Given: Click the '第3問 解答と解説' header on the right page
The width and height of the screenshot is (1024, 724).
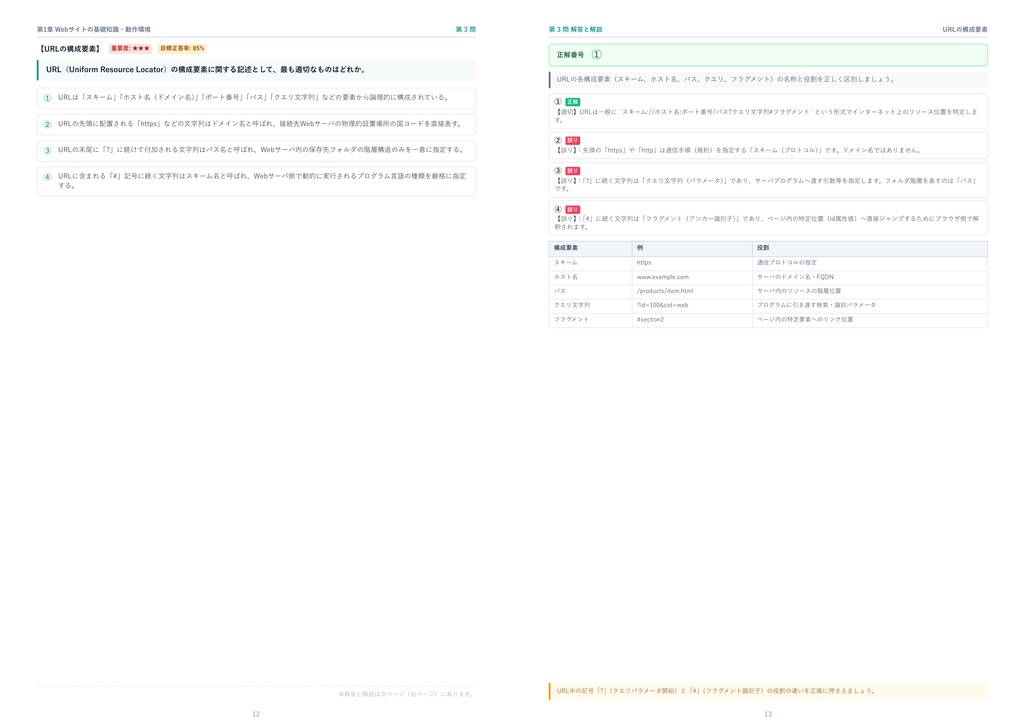Looking at the screenshot, I should click(575, 29).
